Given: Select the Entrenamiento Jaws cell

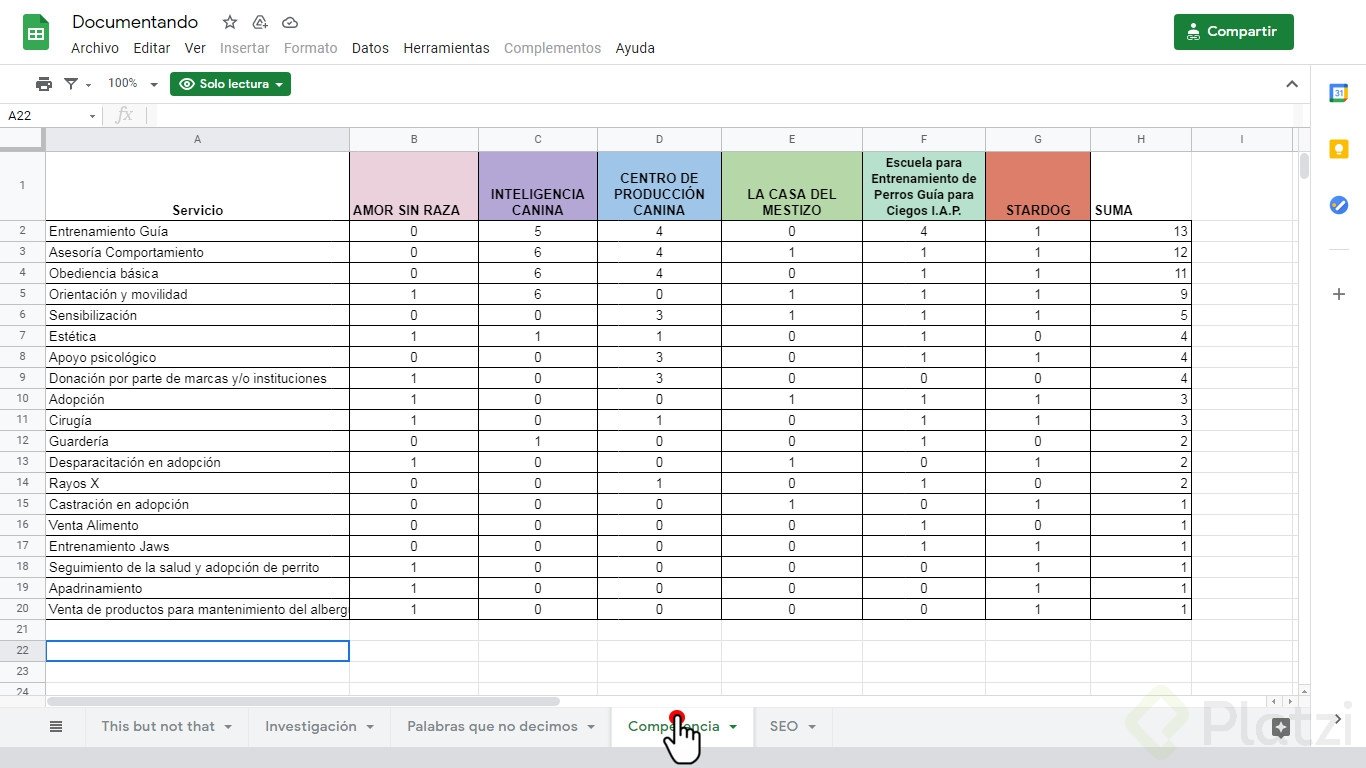Looking at the screenshot, I should pyautogui.click(x=197, y=546).
